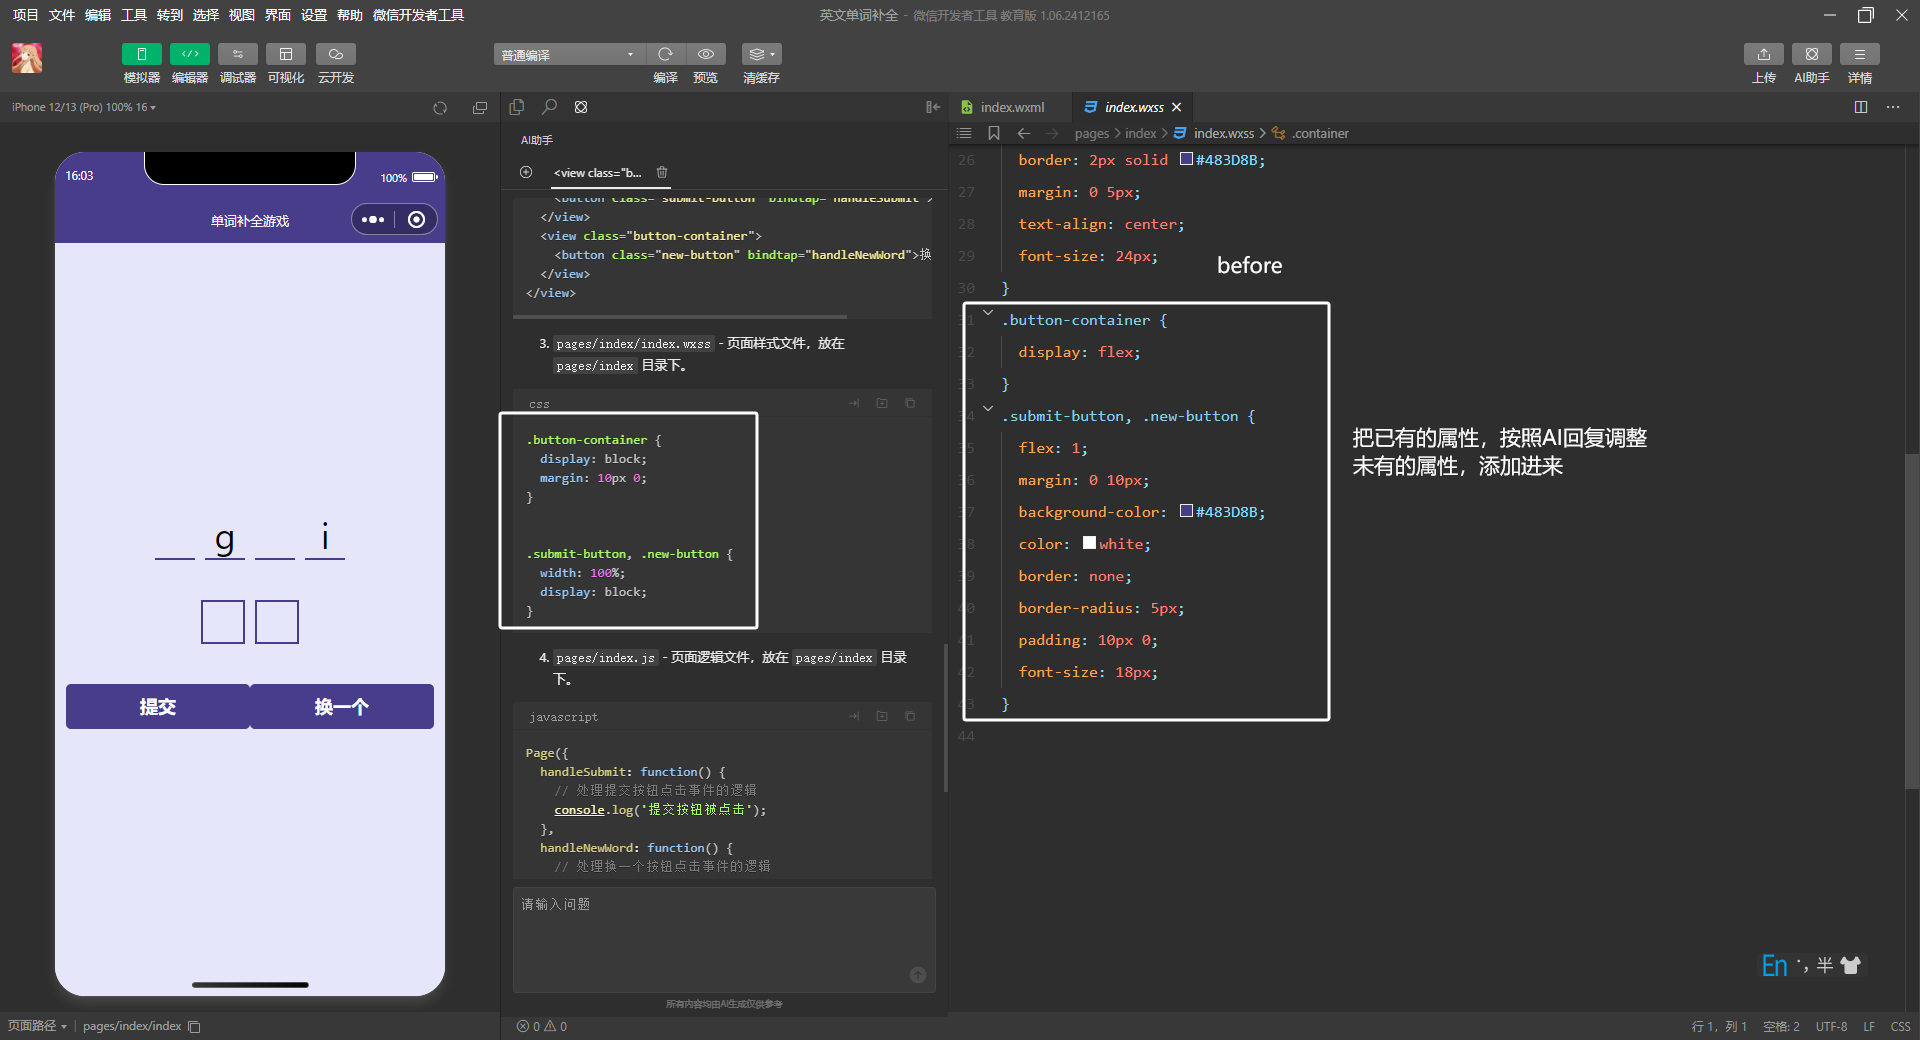Open project details (详情)
This screenshot has height=1040, width=1920.
(x=1860, y=54)
